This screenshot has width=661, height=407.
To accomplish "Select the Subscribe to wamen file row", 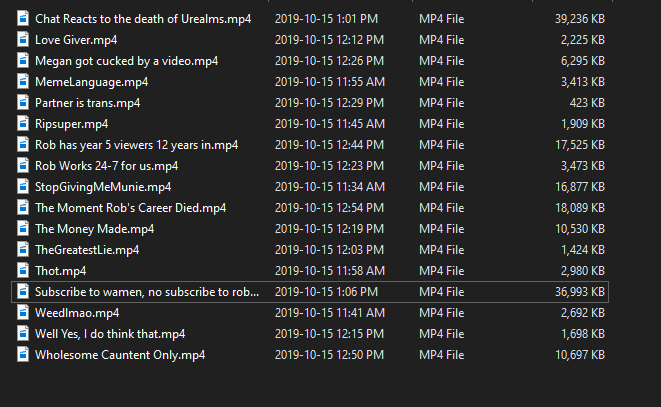I will pos(310,292).
